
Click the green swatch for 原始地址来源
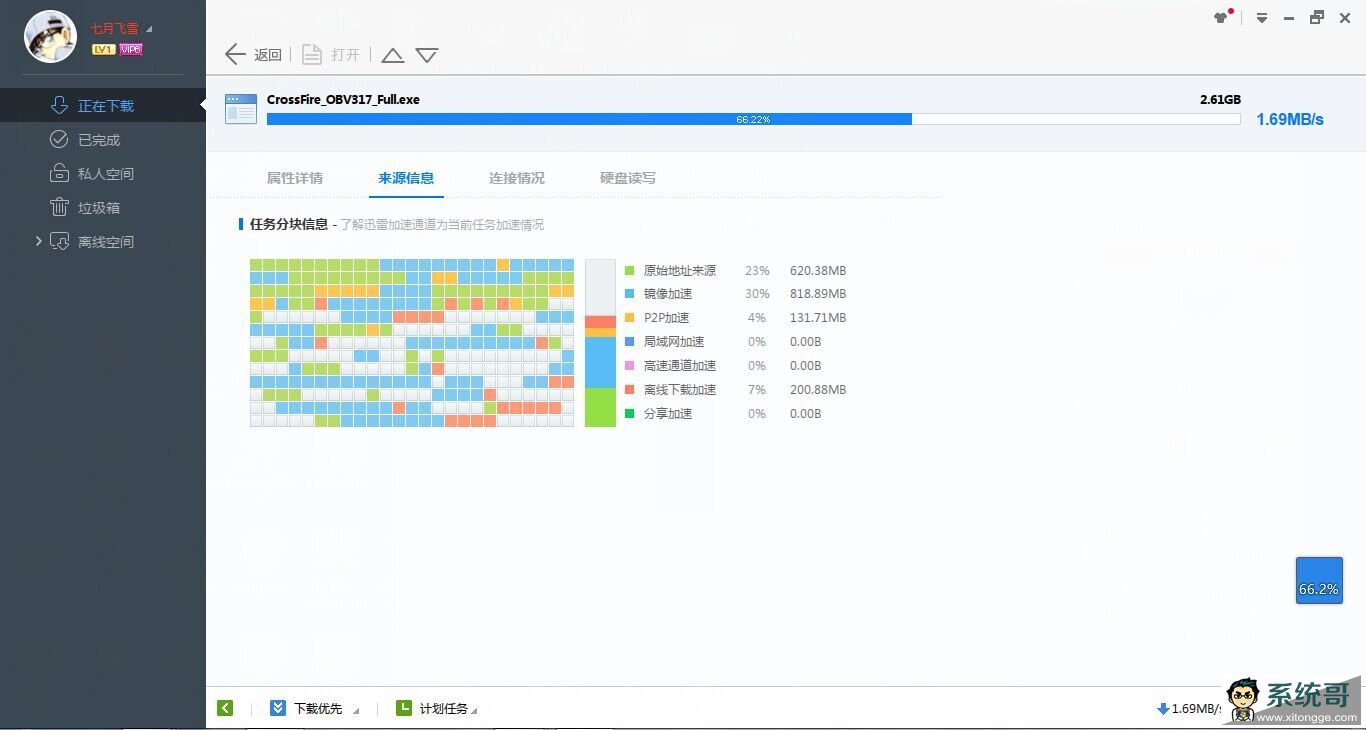(630, 271)
